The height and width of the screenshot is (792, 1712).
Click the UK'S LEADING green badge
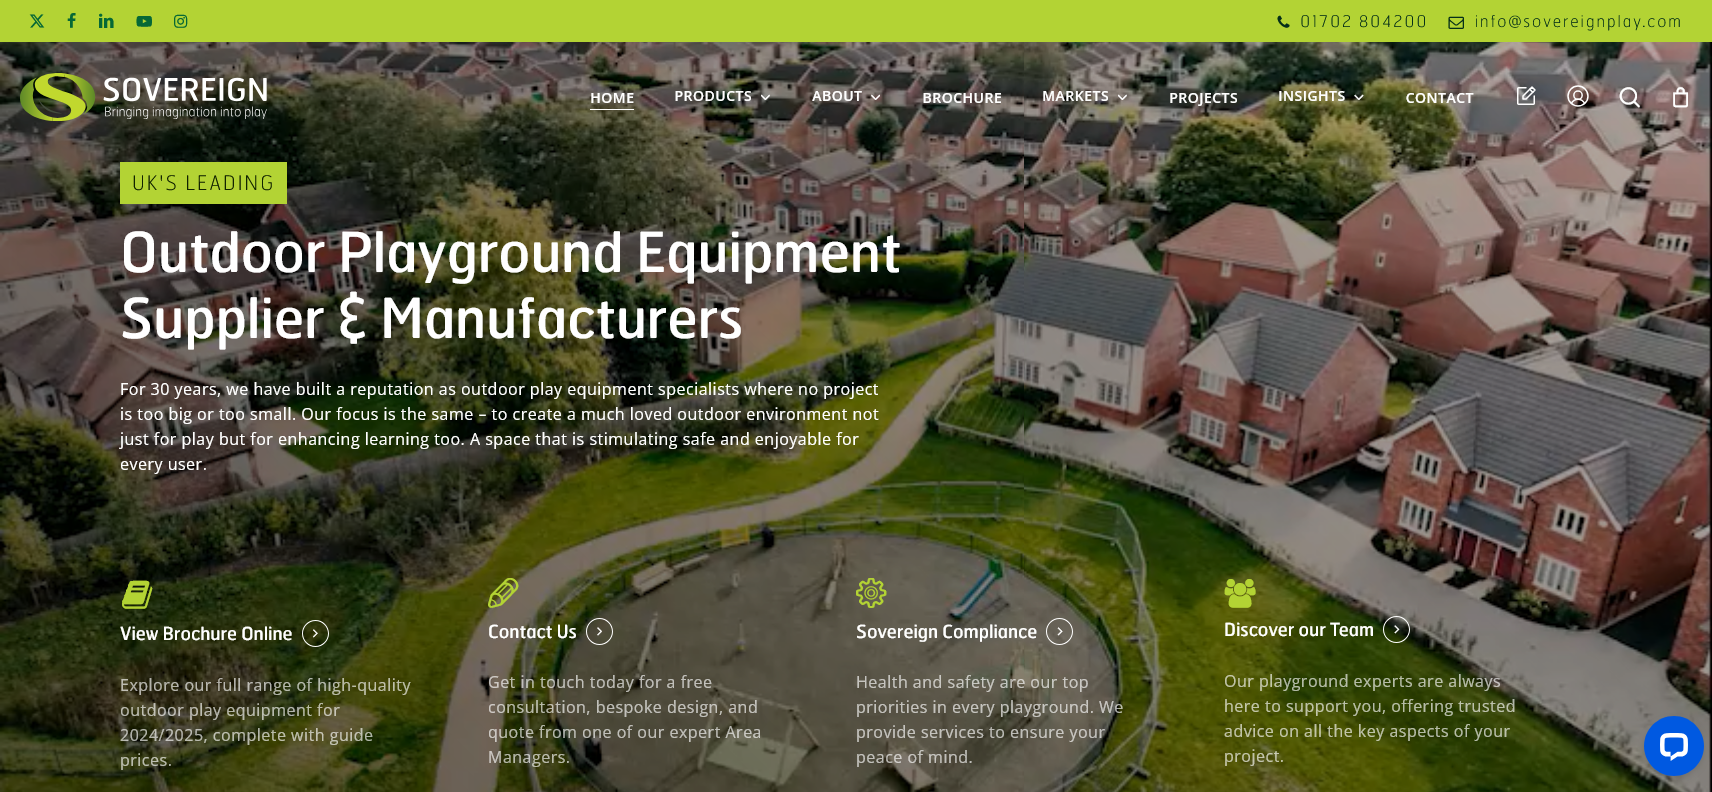(x=203, y=183)
